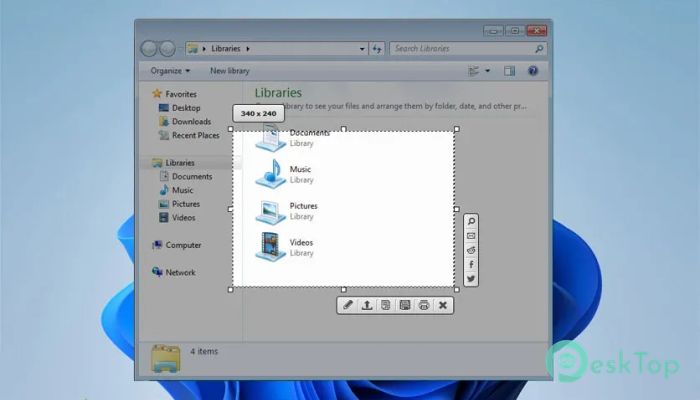
Task: Share the capture on Twitter
Action: pos(471,279)
